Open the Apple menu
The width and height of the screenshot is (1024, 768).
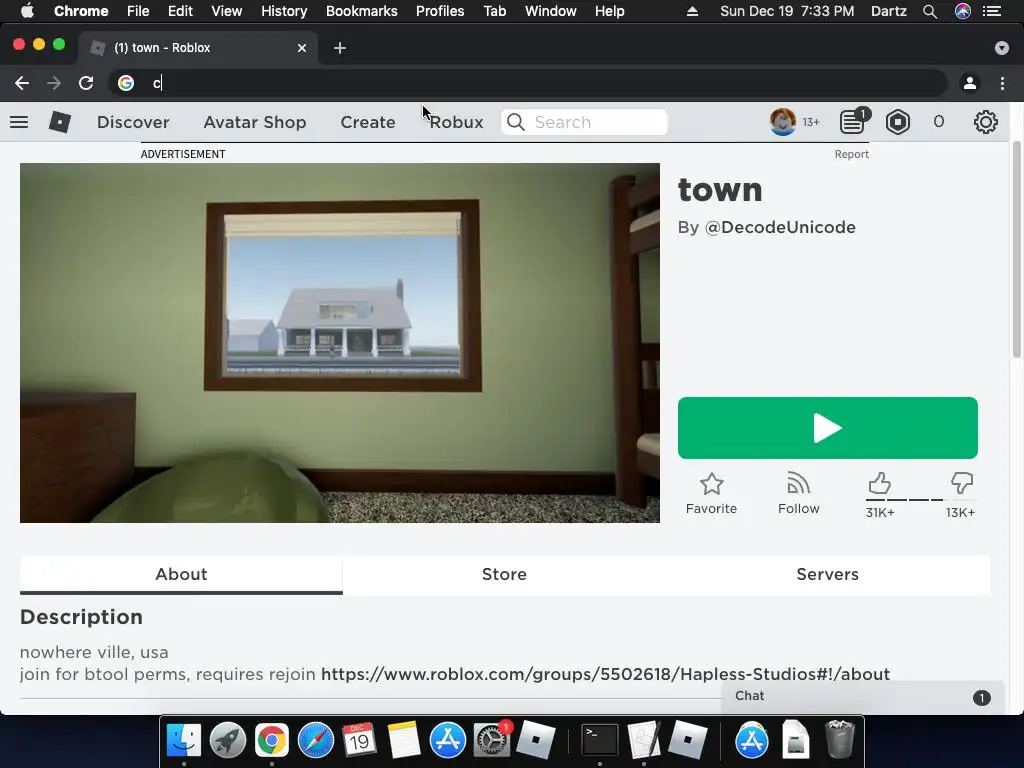[x=27, y=11]
